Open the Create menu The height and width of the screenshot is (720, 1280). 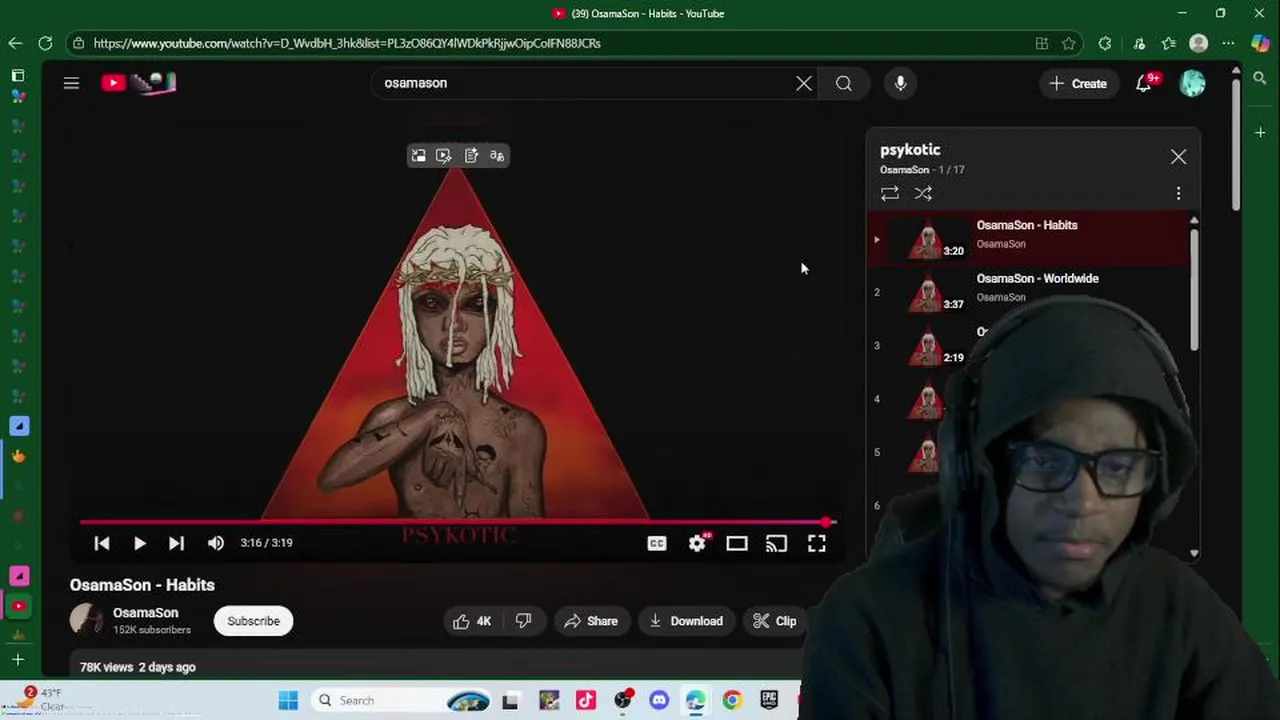(1078, 84)
